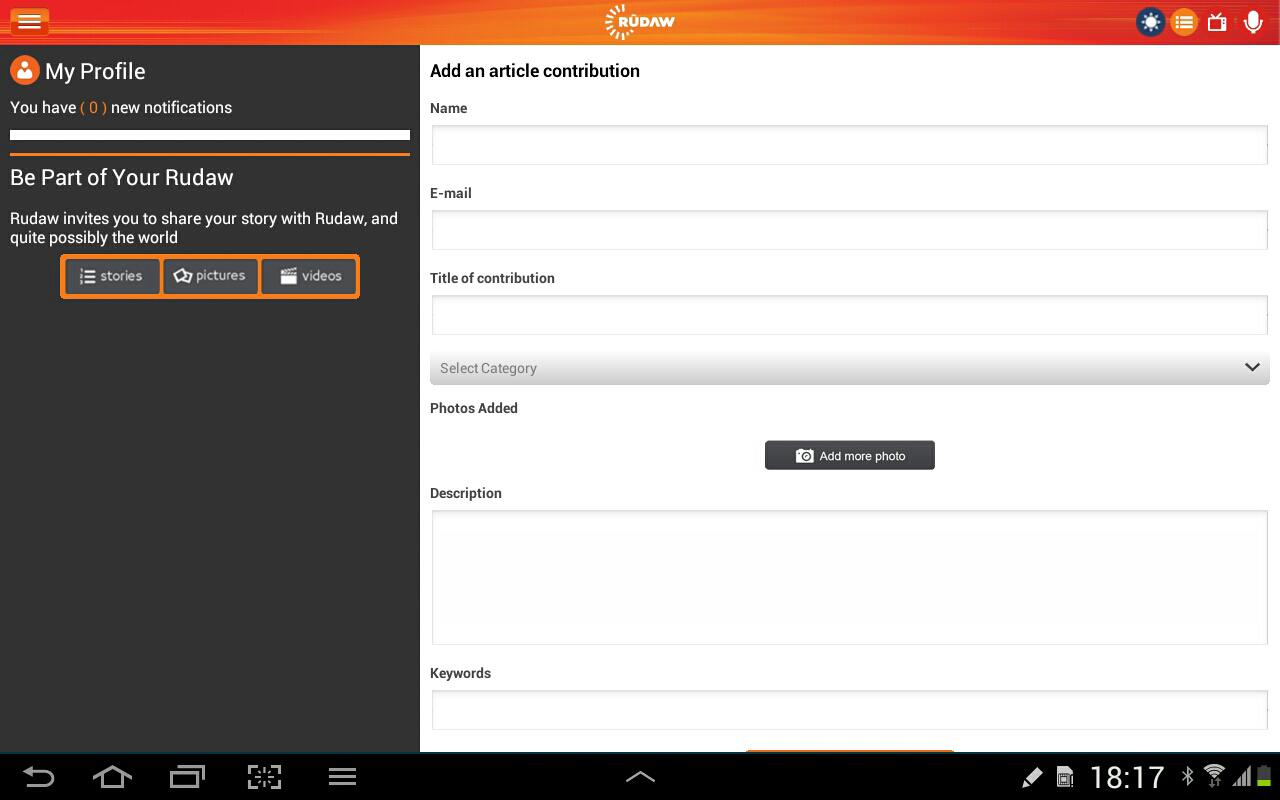The image size is (1280, 800).
Task: Open the navigation drawer with the hamburger icon
Action: (29, 21)
